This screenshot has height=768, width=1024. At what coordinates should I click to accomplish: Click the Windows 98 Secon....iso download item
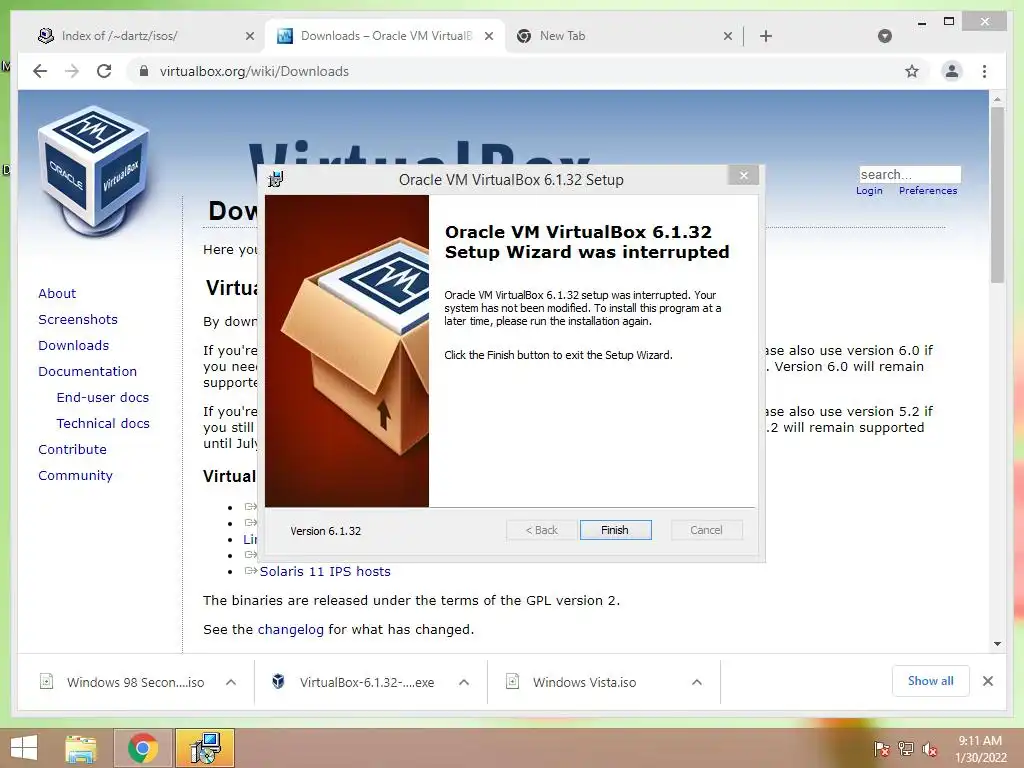(x=135, y=682)
